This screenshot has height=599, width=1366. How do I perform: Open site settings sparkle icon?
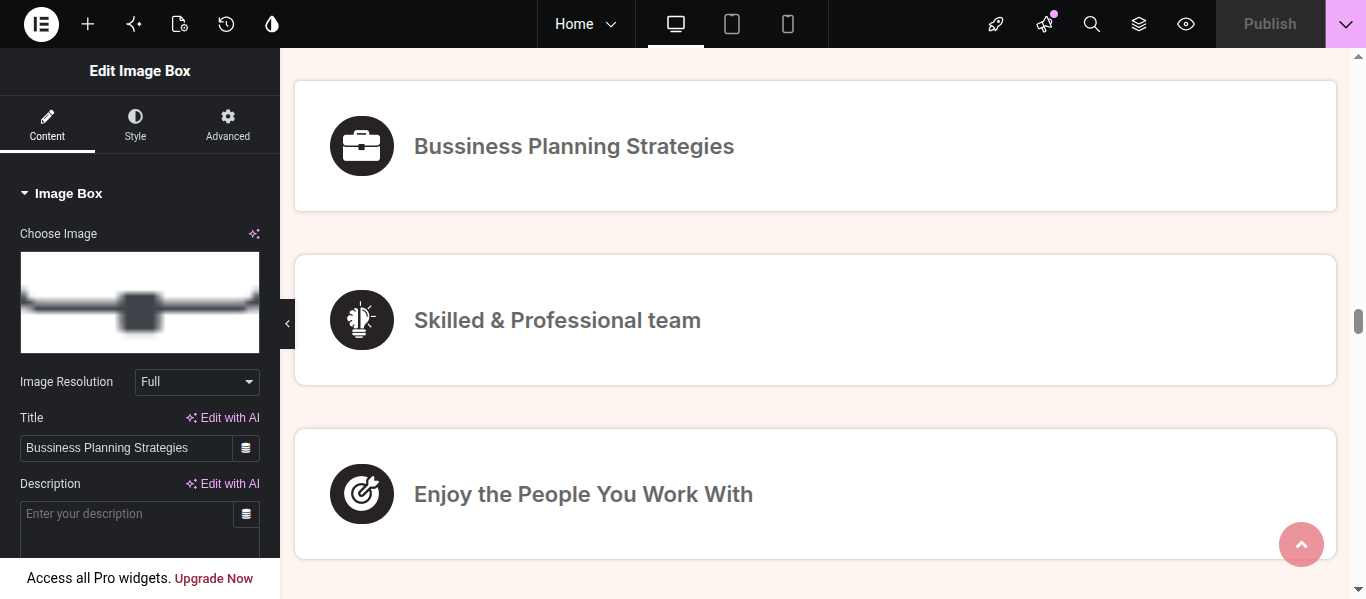coord(134,24)
